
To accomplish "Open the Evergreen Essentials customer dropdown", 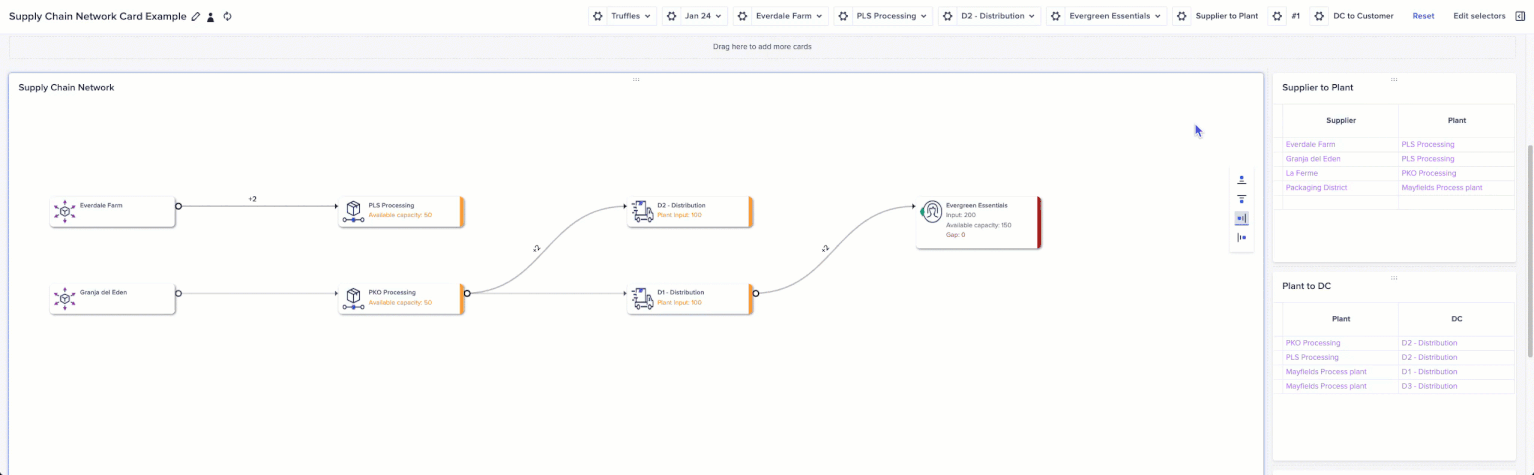I will (1116, 16).
